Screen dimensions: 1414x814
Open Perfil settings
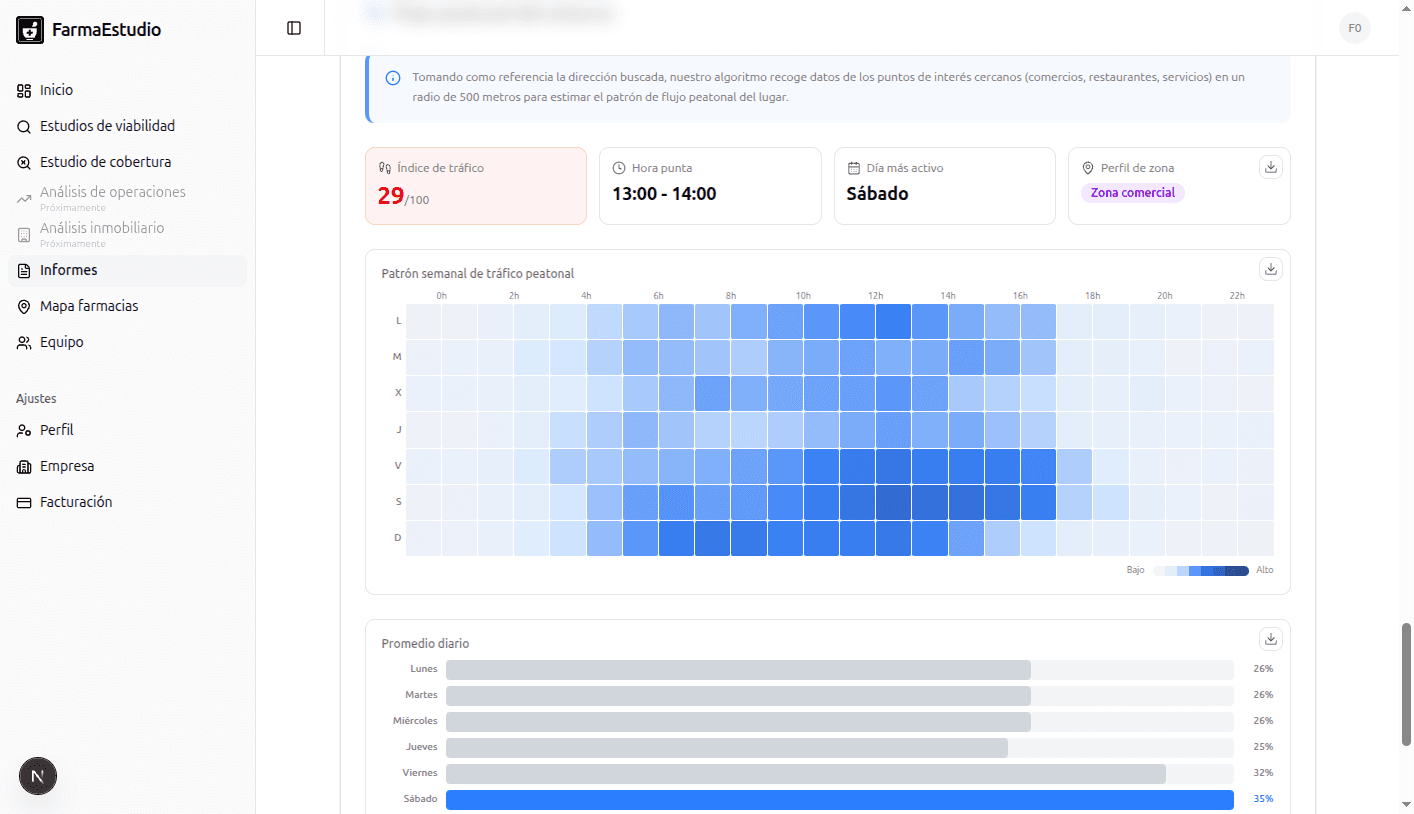click(56, 430)
